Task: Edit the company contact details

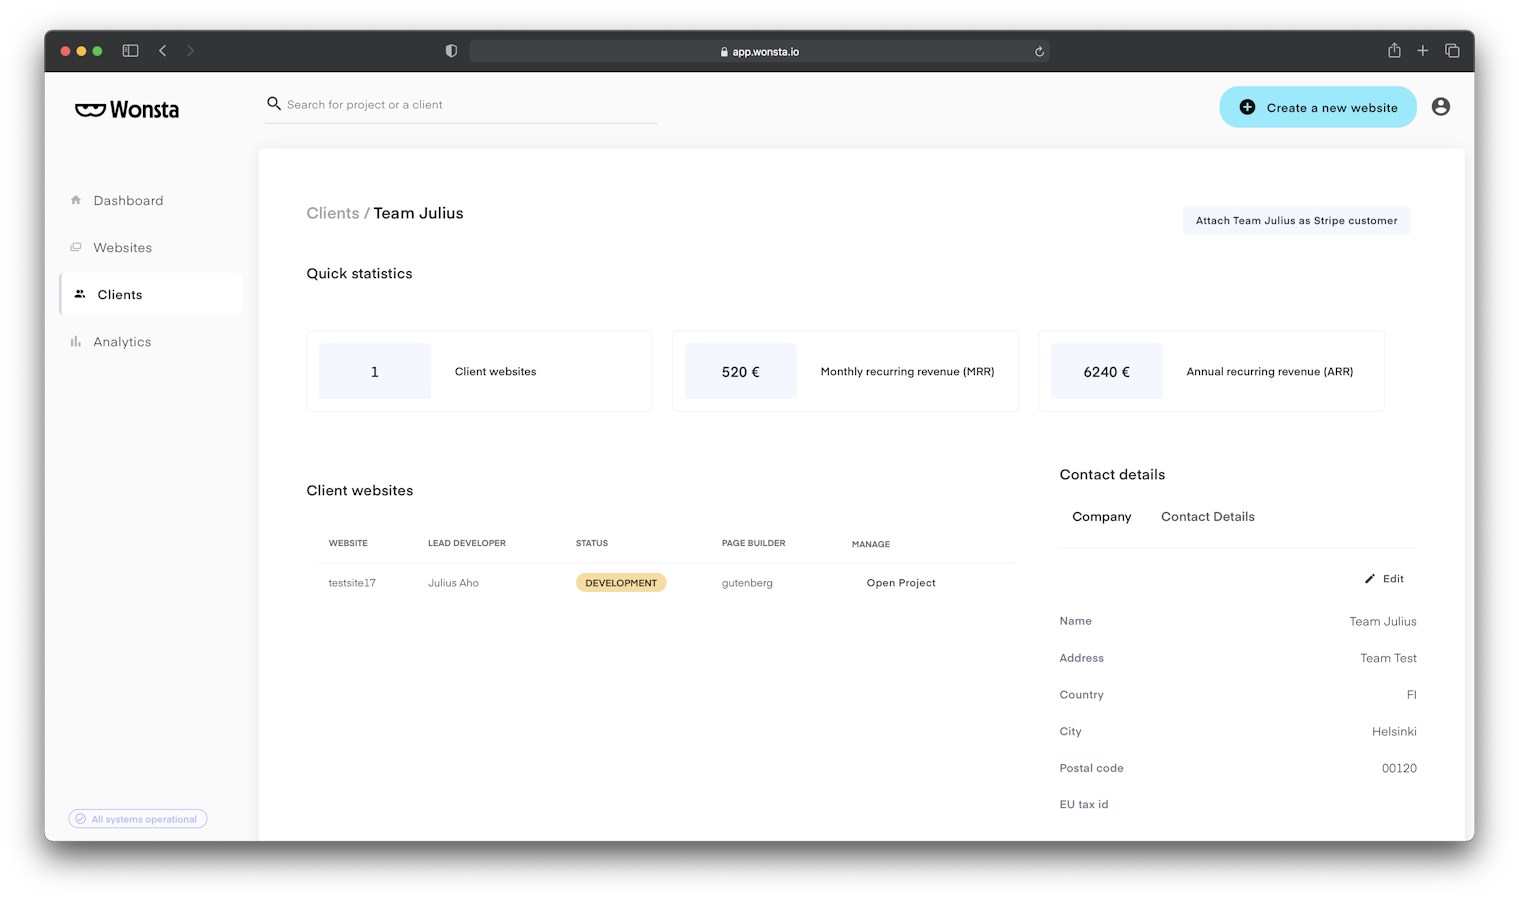Action: point(1385,579)
